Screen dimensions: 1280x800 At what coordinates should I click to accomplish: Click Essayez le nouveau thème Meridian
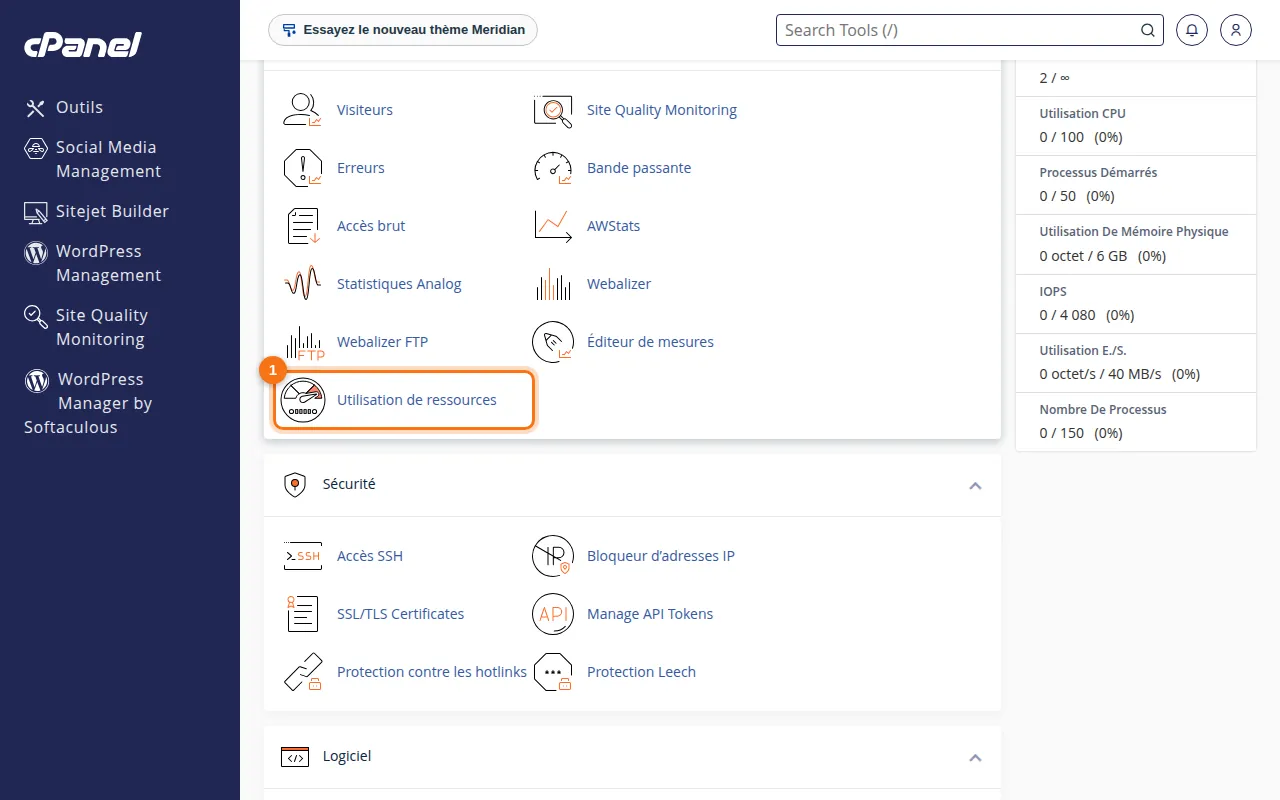pyautogui.click(x=403, y=30)
